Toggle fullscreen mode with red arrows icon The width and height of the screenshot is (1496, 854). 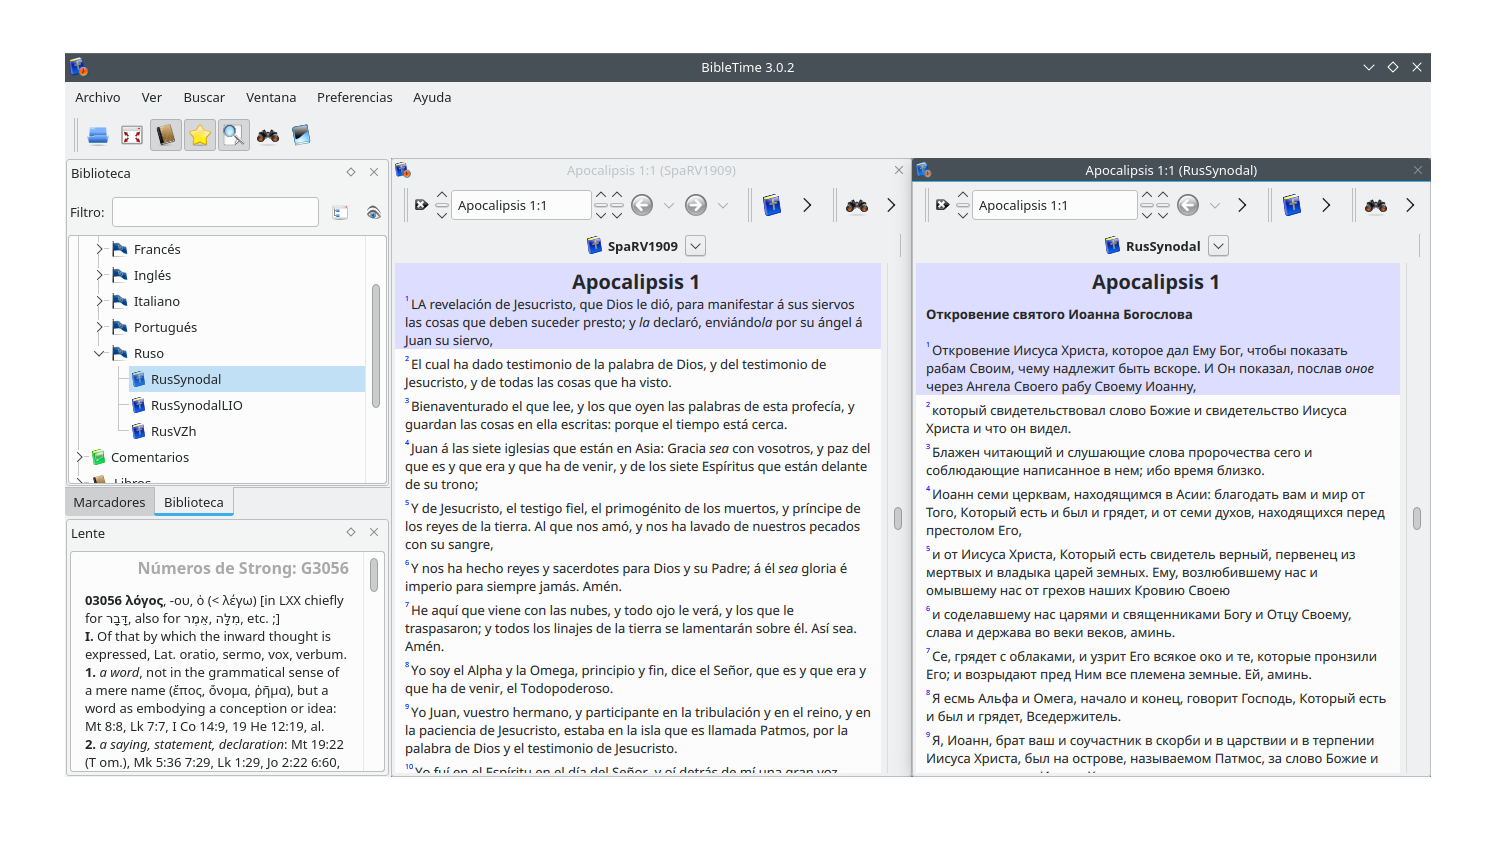[132, 135]
